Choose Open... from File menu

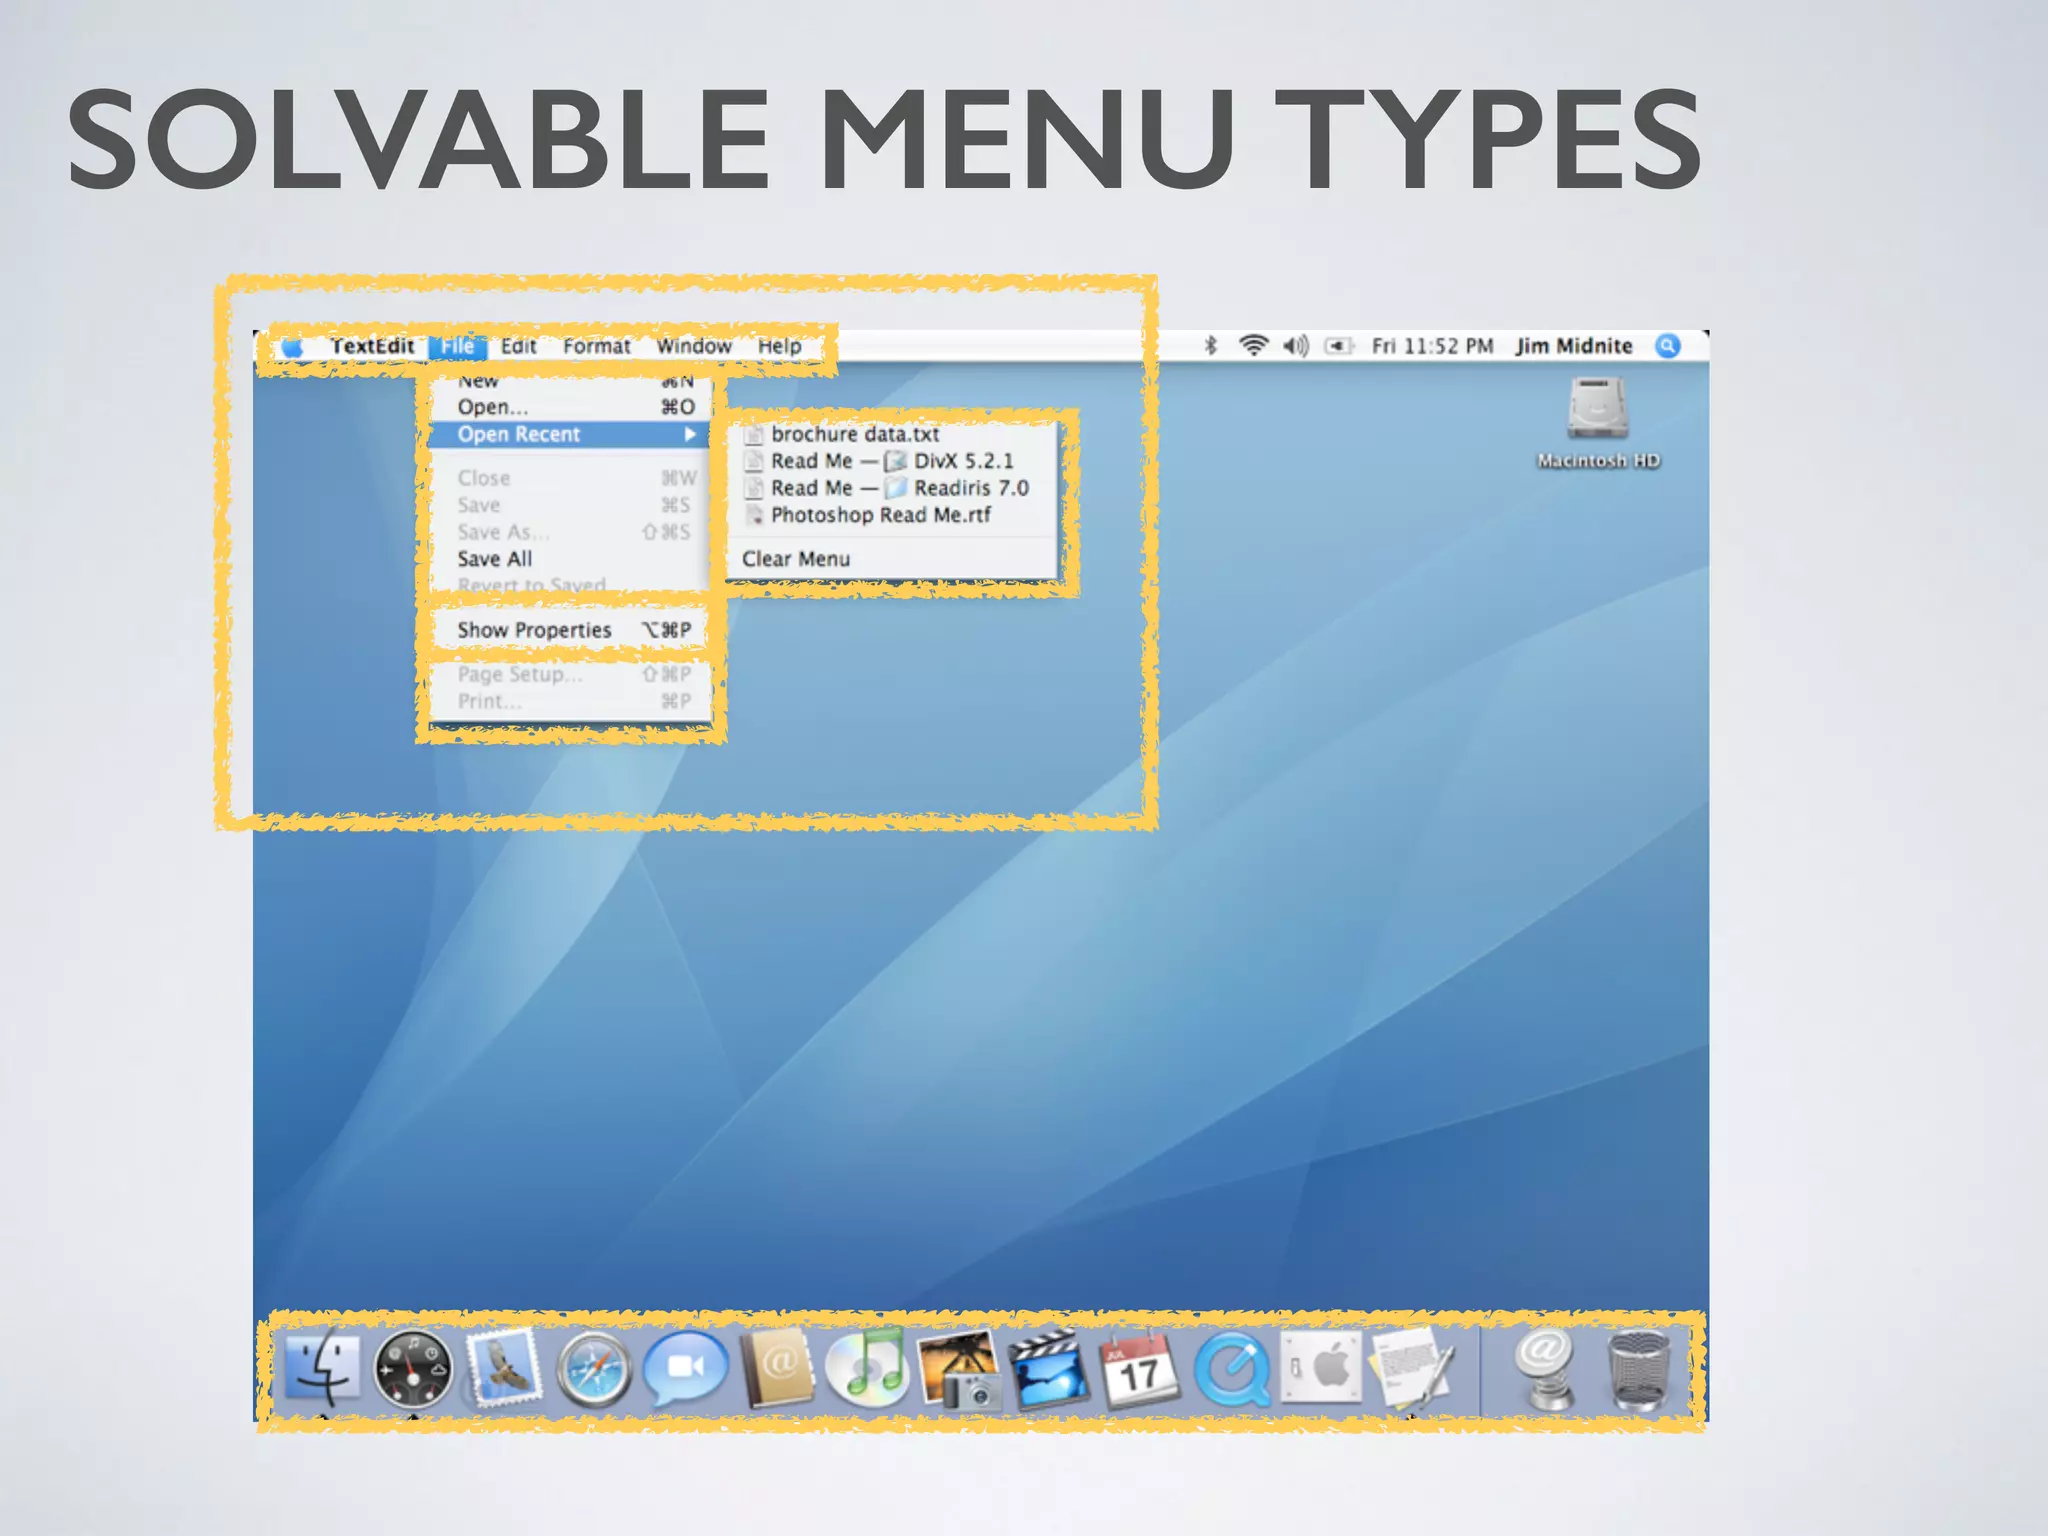tap(570, 407)
